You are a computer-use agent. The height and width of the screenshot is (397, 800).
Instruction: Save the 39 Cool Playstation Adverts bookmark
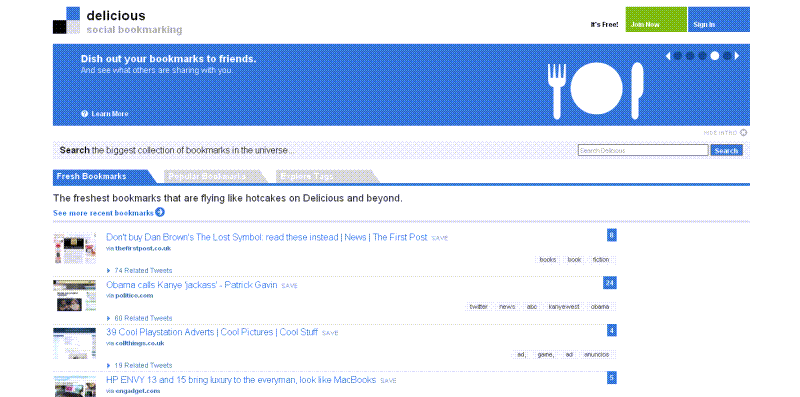[330, 333]
